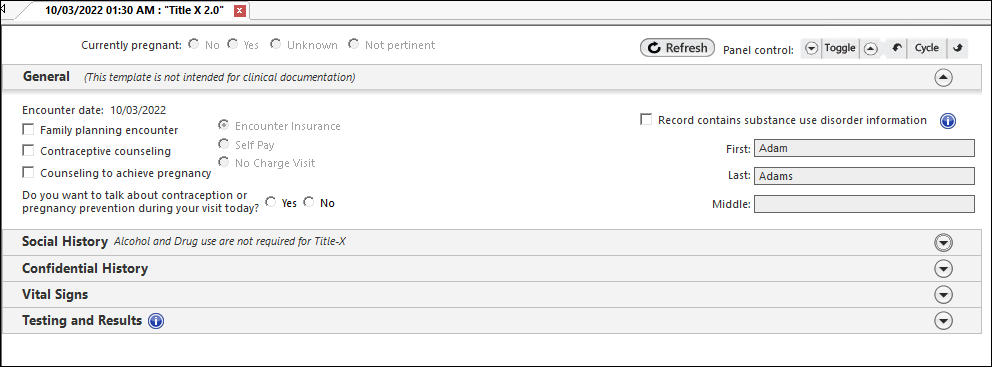Expand the Social History panel

pyautogui.click(x=943, y=242)
